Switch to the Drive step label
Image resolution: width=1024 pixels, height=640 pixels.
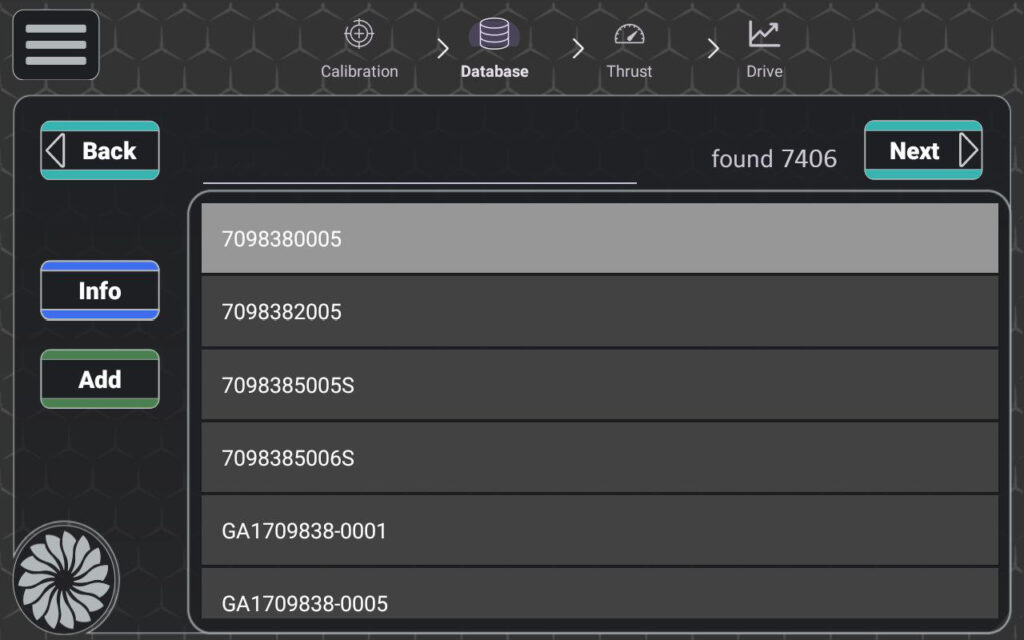764,72
